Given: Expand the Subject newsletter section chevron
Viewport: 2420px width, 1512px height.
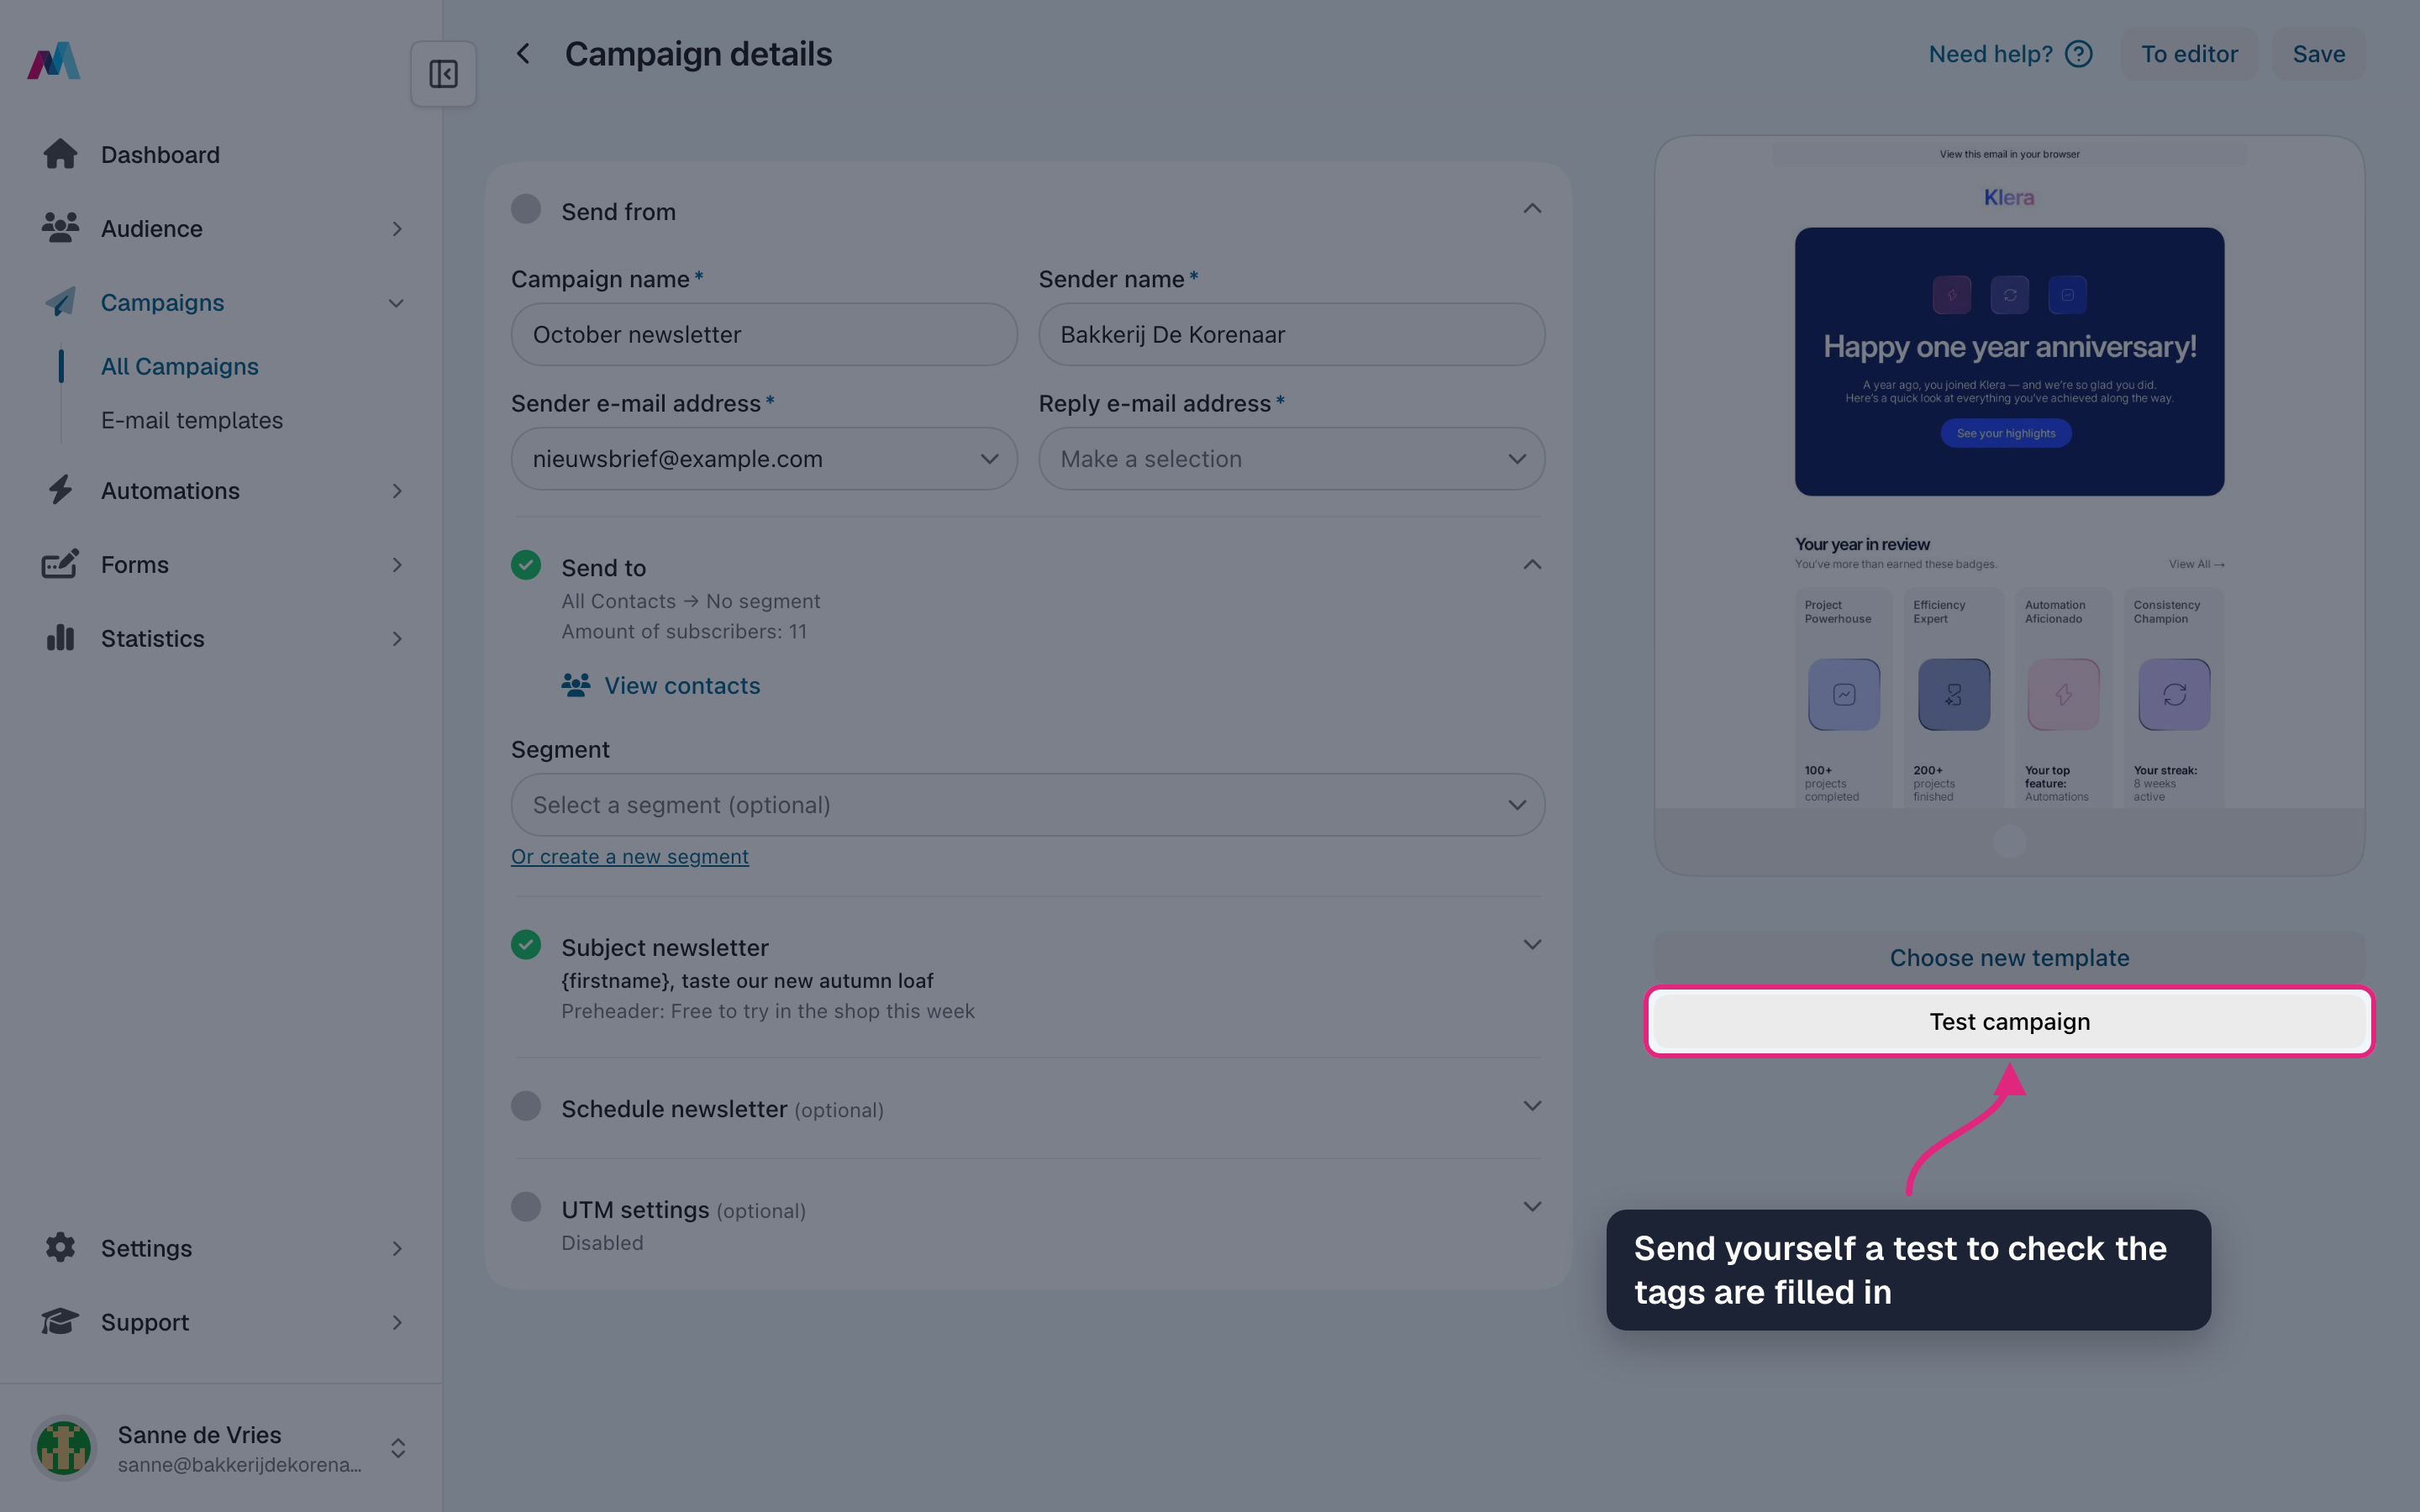Looking at the screenshot, I should point(1532,945).
